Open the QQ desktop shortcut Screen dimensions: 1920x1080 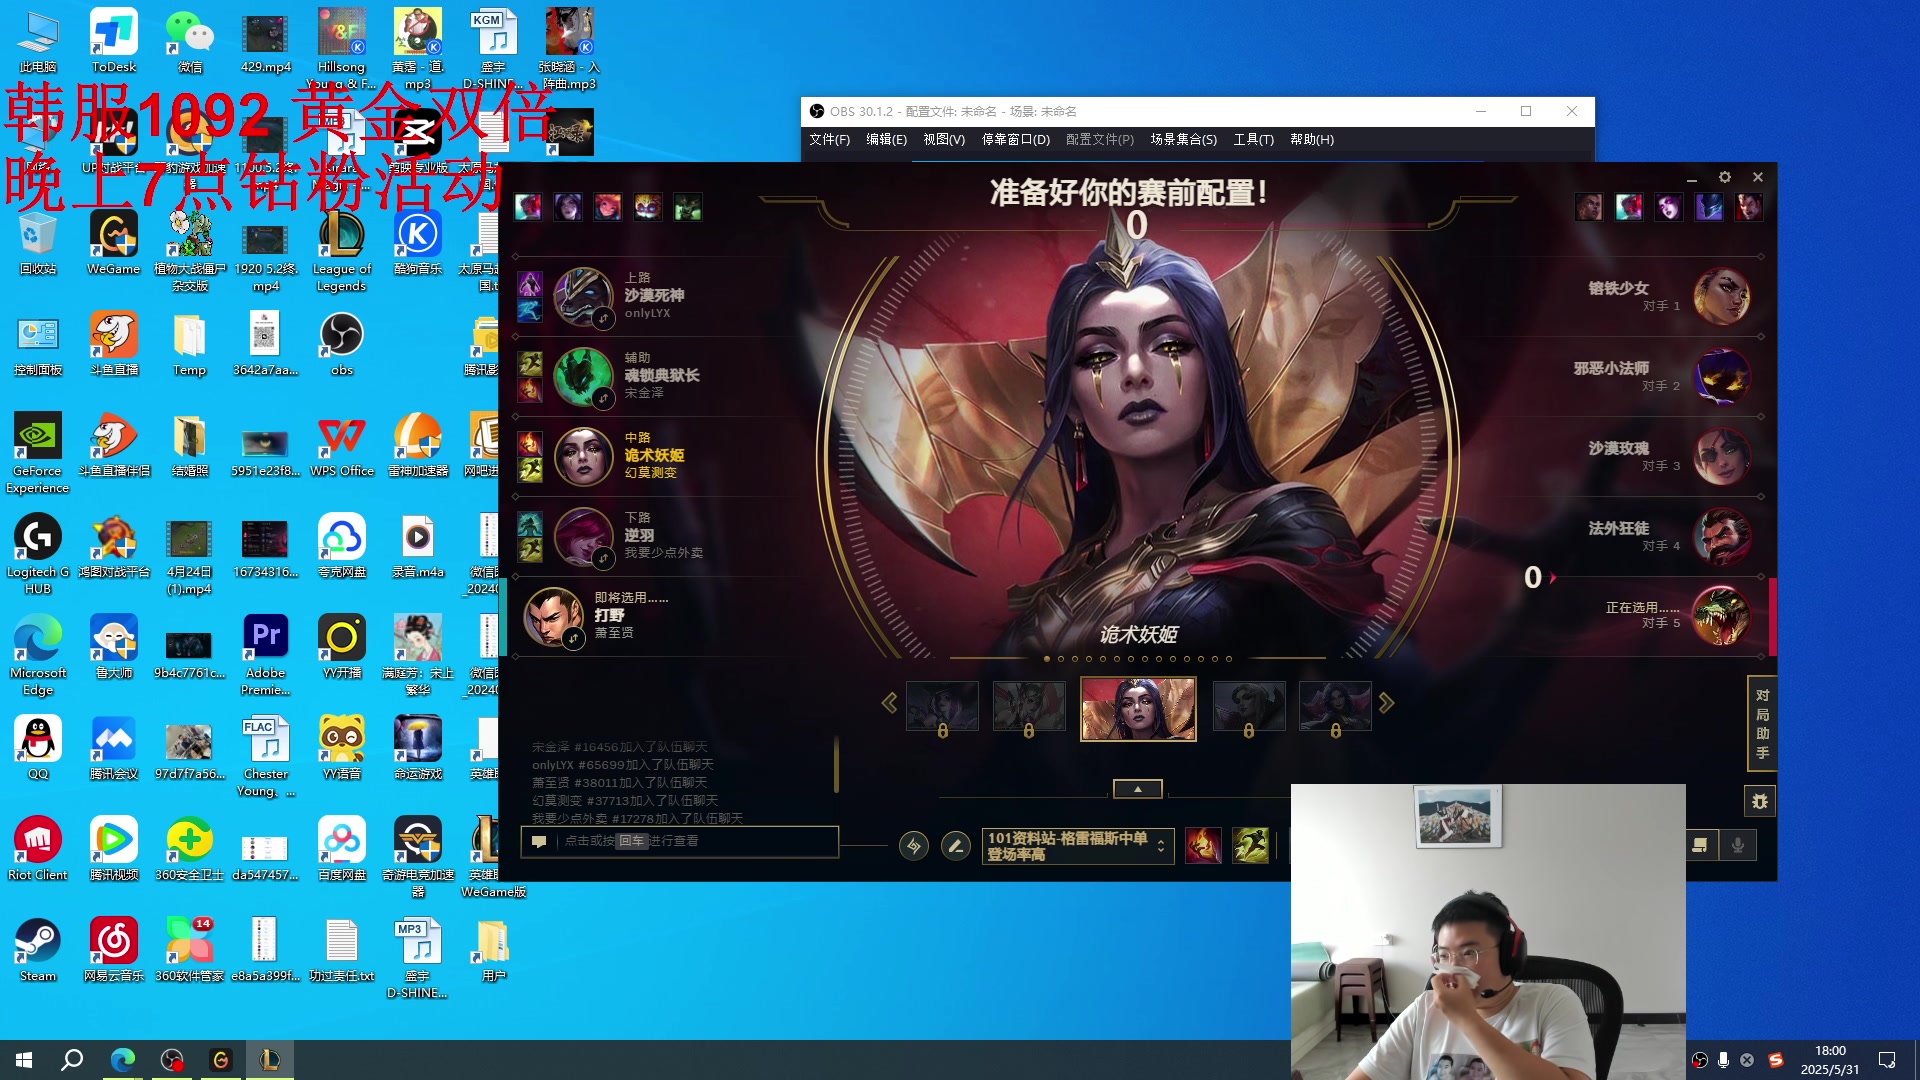click(38, 748)
